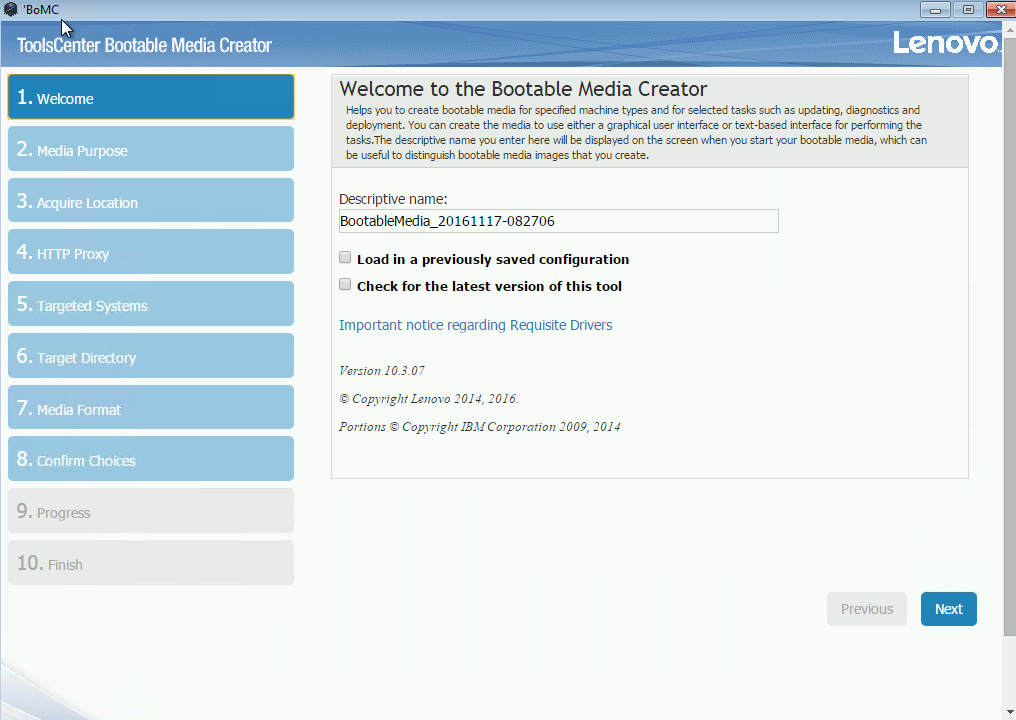Click the Copyright IBM Corporation 2009, 2014 line
The height and width of the screenshot is (720, 1016).
(x=479, y=426)
